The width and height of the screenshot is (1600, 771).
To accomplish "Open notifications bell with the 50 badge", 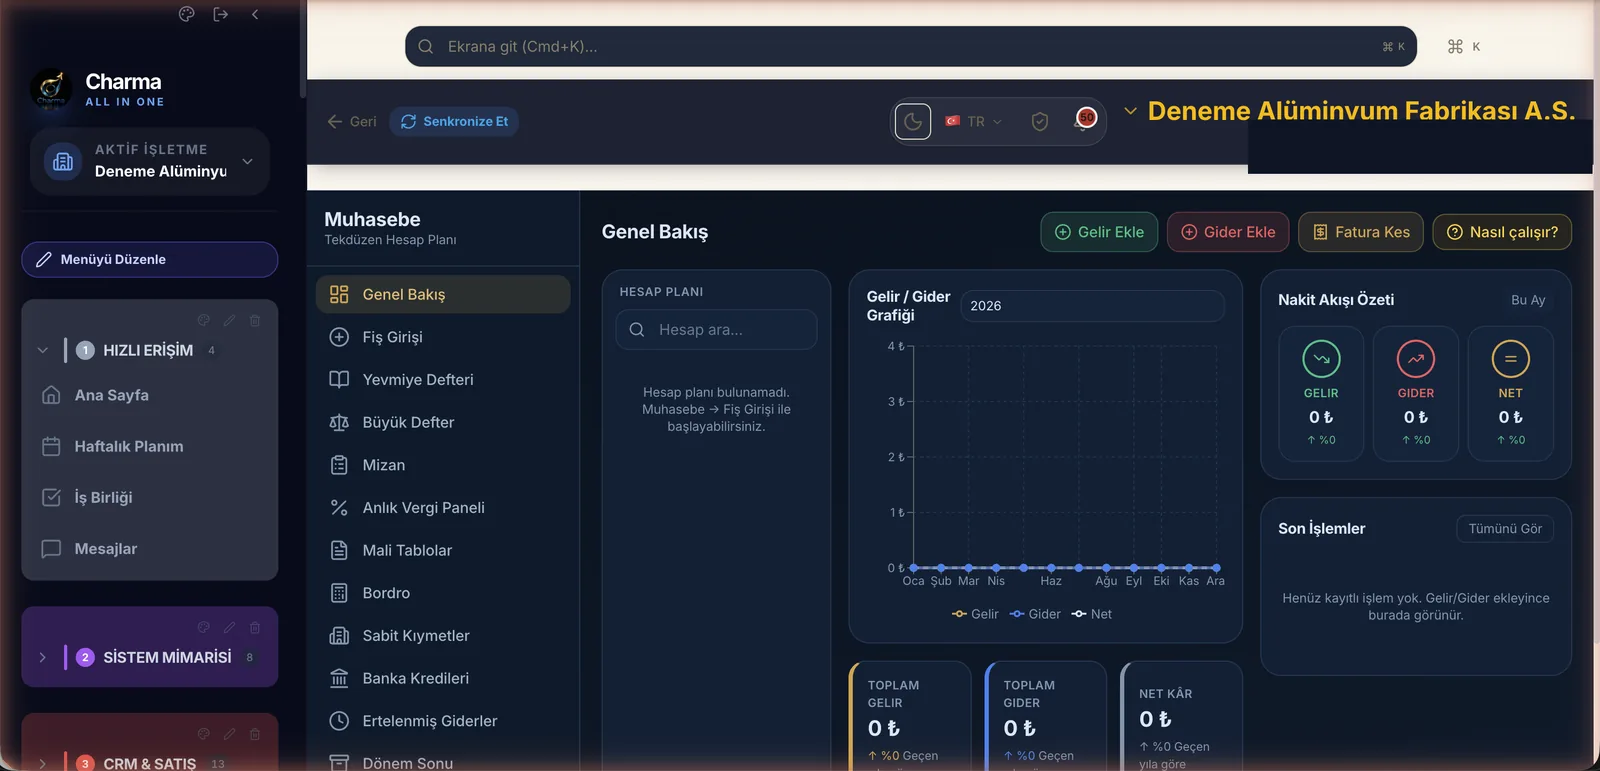I will tap(1084, 121).
